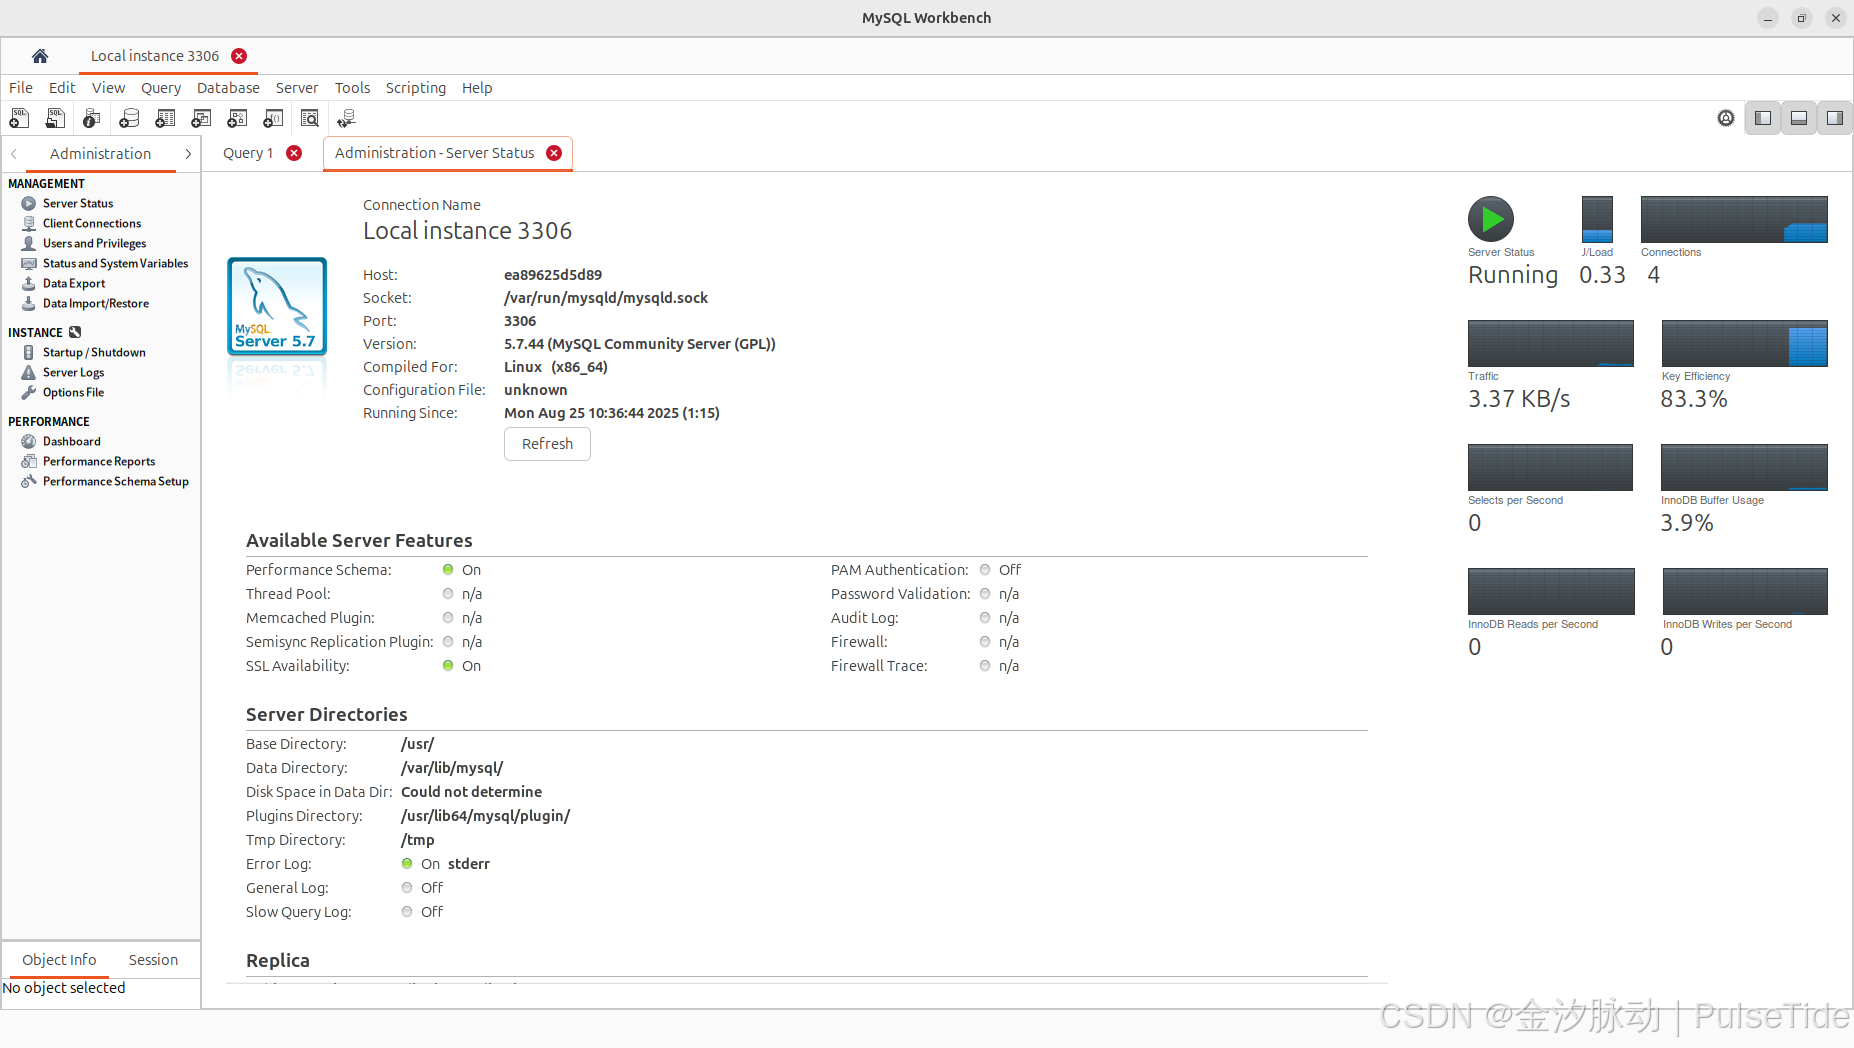Create a new function icon
This screenshot has width=1854, height=1048.
pos(273,118)
